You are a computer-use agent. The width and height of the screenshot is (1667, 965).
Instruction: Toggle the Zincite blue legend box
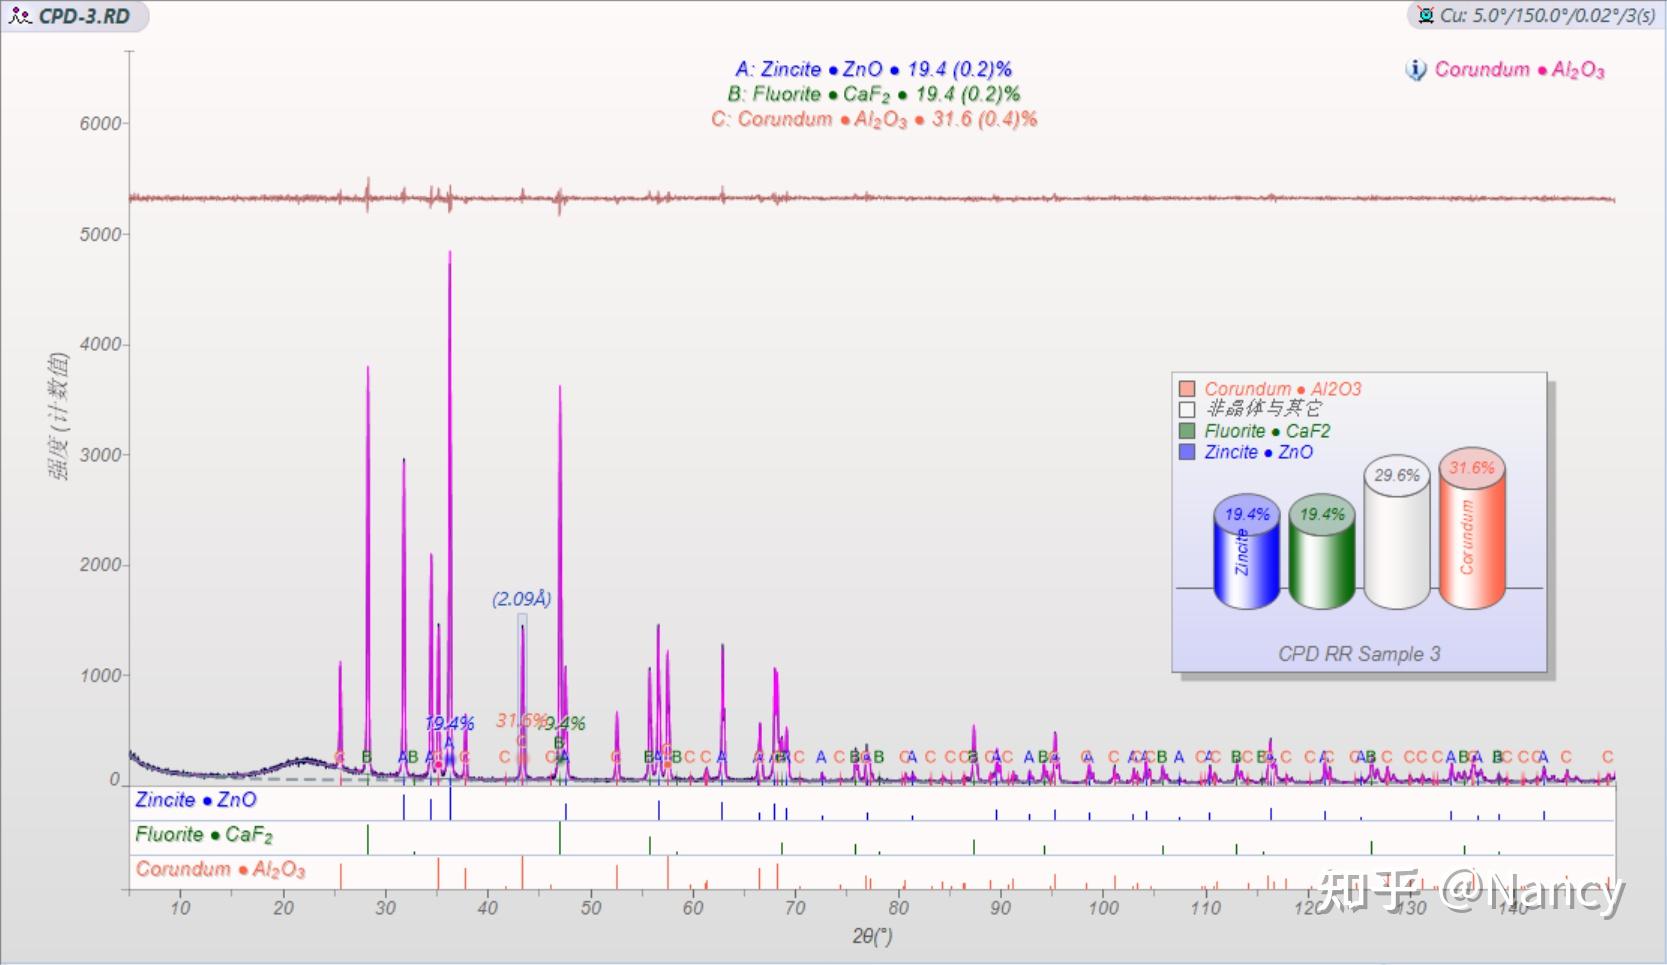pos(1187,452)
